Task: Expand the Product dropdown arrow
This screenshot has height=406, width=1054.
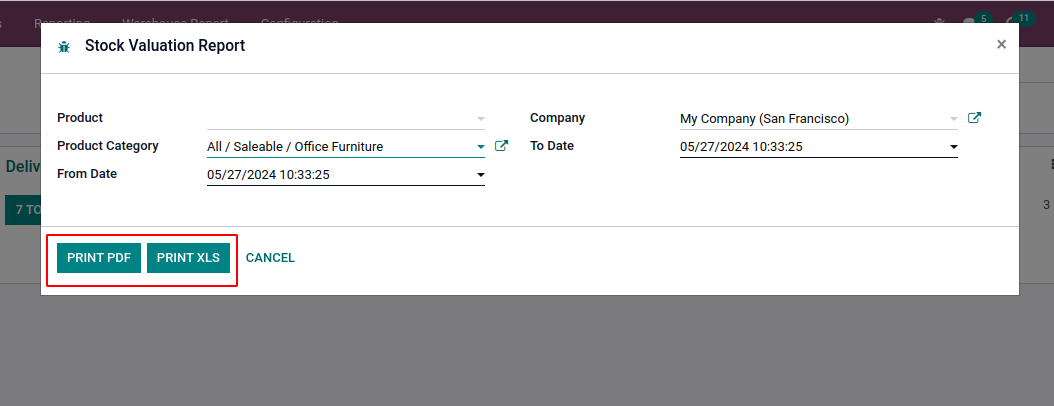Action: (481, 119)
